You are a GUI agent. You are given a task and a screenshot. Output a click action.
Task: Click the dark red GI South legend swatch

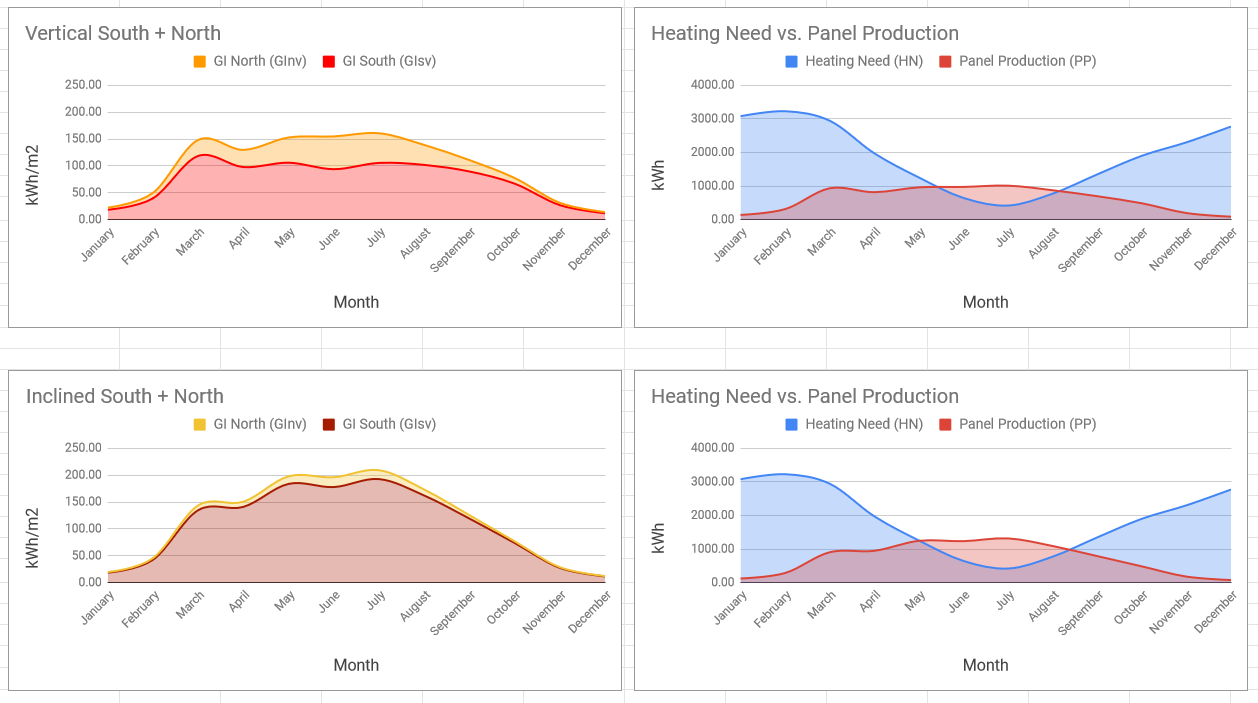pyautogui.click(x=329, y=424)
